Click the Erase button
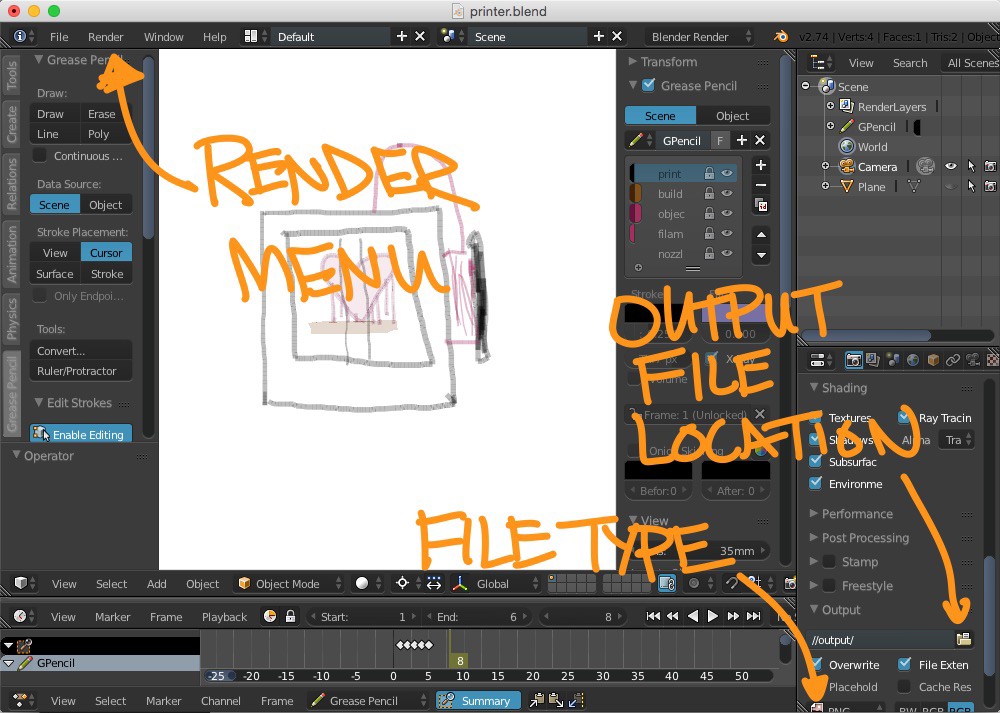The image size is (1000, 713). (x=106, y=114)
